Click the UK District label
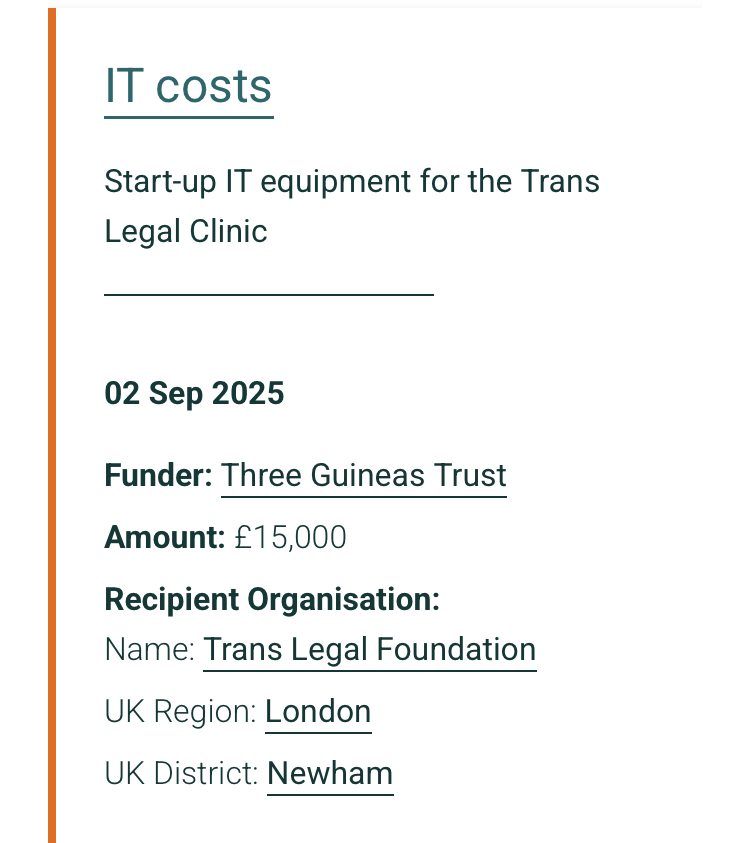 (x=181, y=774)
